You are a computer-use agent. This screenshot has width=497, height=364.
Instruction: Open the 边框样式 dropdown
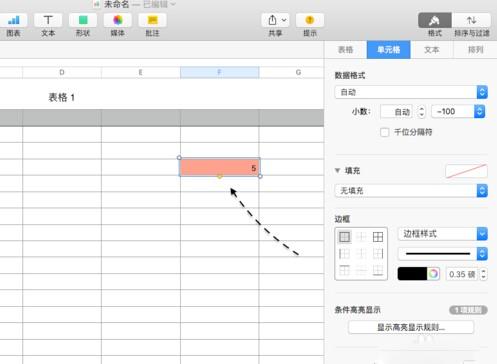pos(443,234)
